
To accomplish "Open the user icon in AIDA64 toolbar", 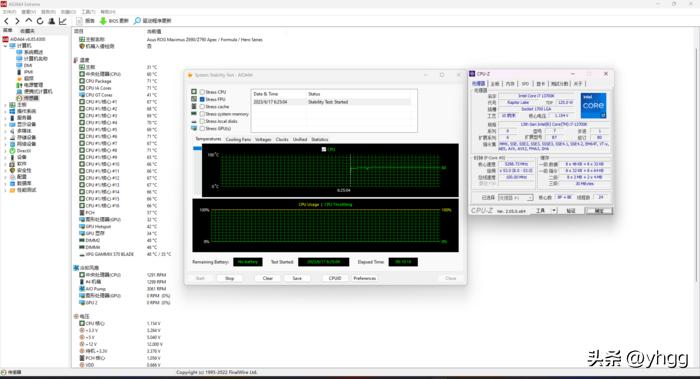I will pyautogui.click(x=51, y=21).
